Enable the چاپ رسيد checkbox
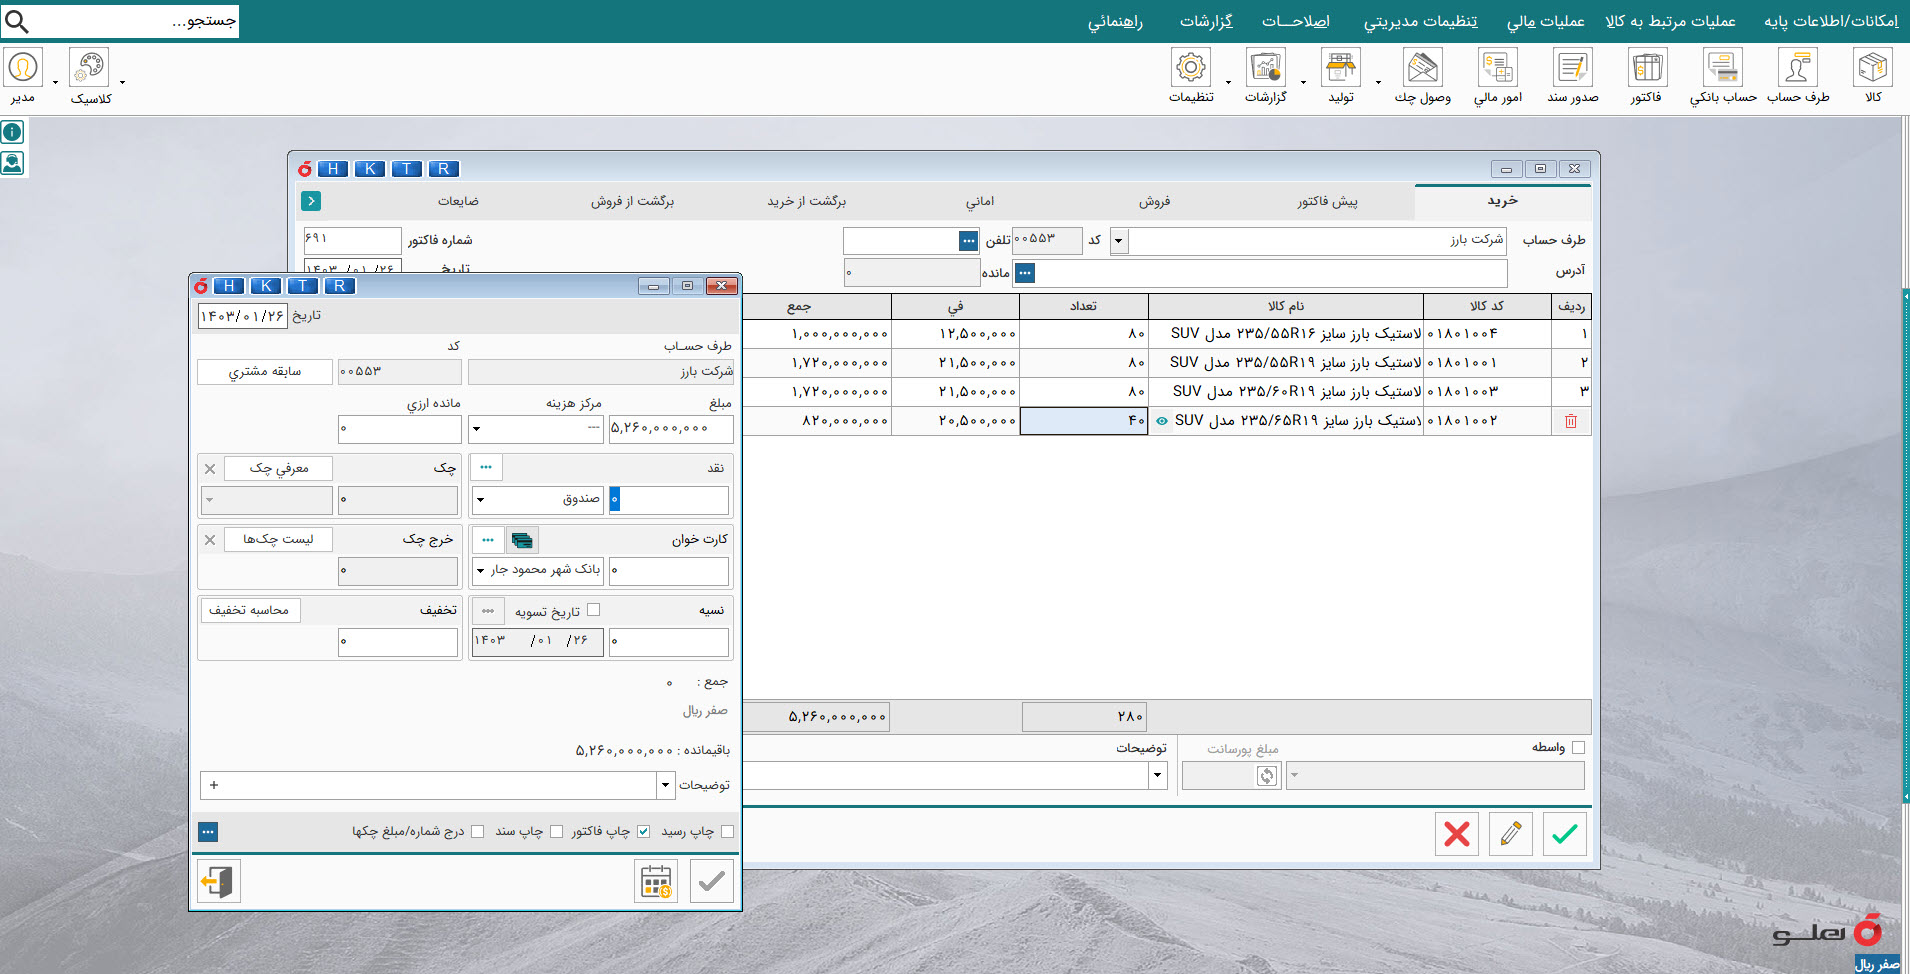1910x974 pixels. [727, 831]
